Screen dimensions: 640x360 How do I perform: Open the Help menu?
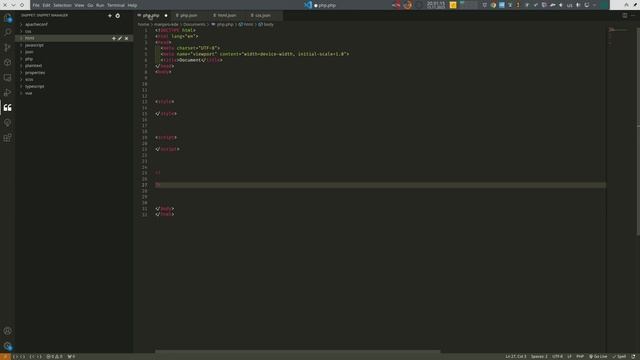tap(132, 5)
